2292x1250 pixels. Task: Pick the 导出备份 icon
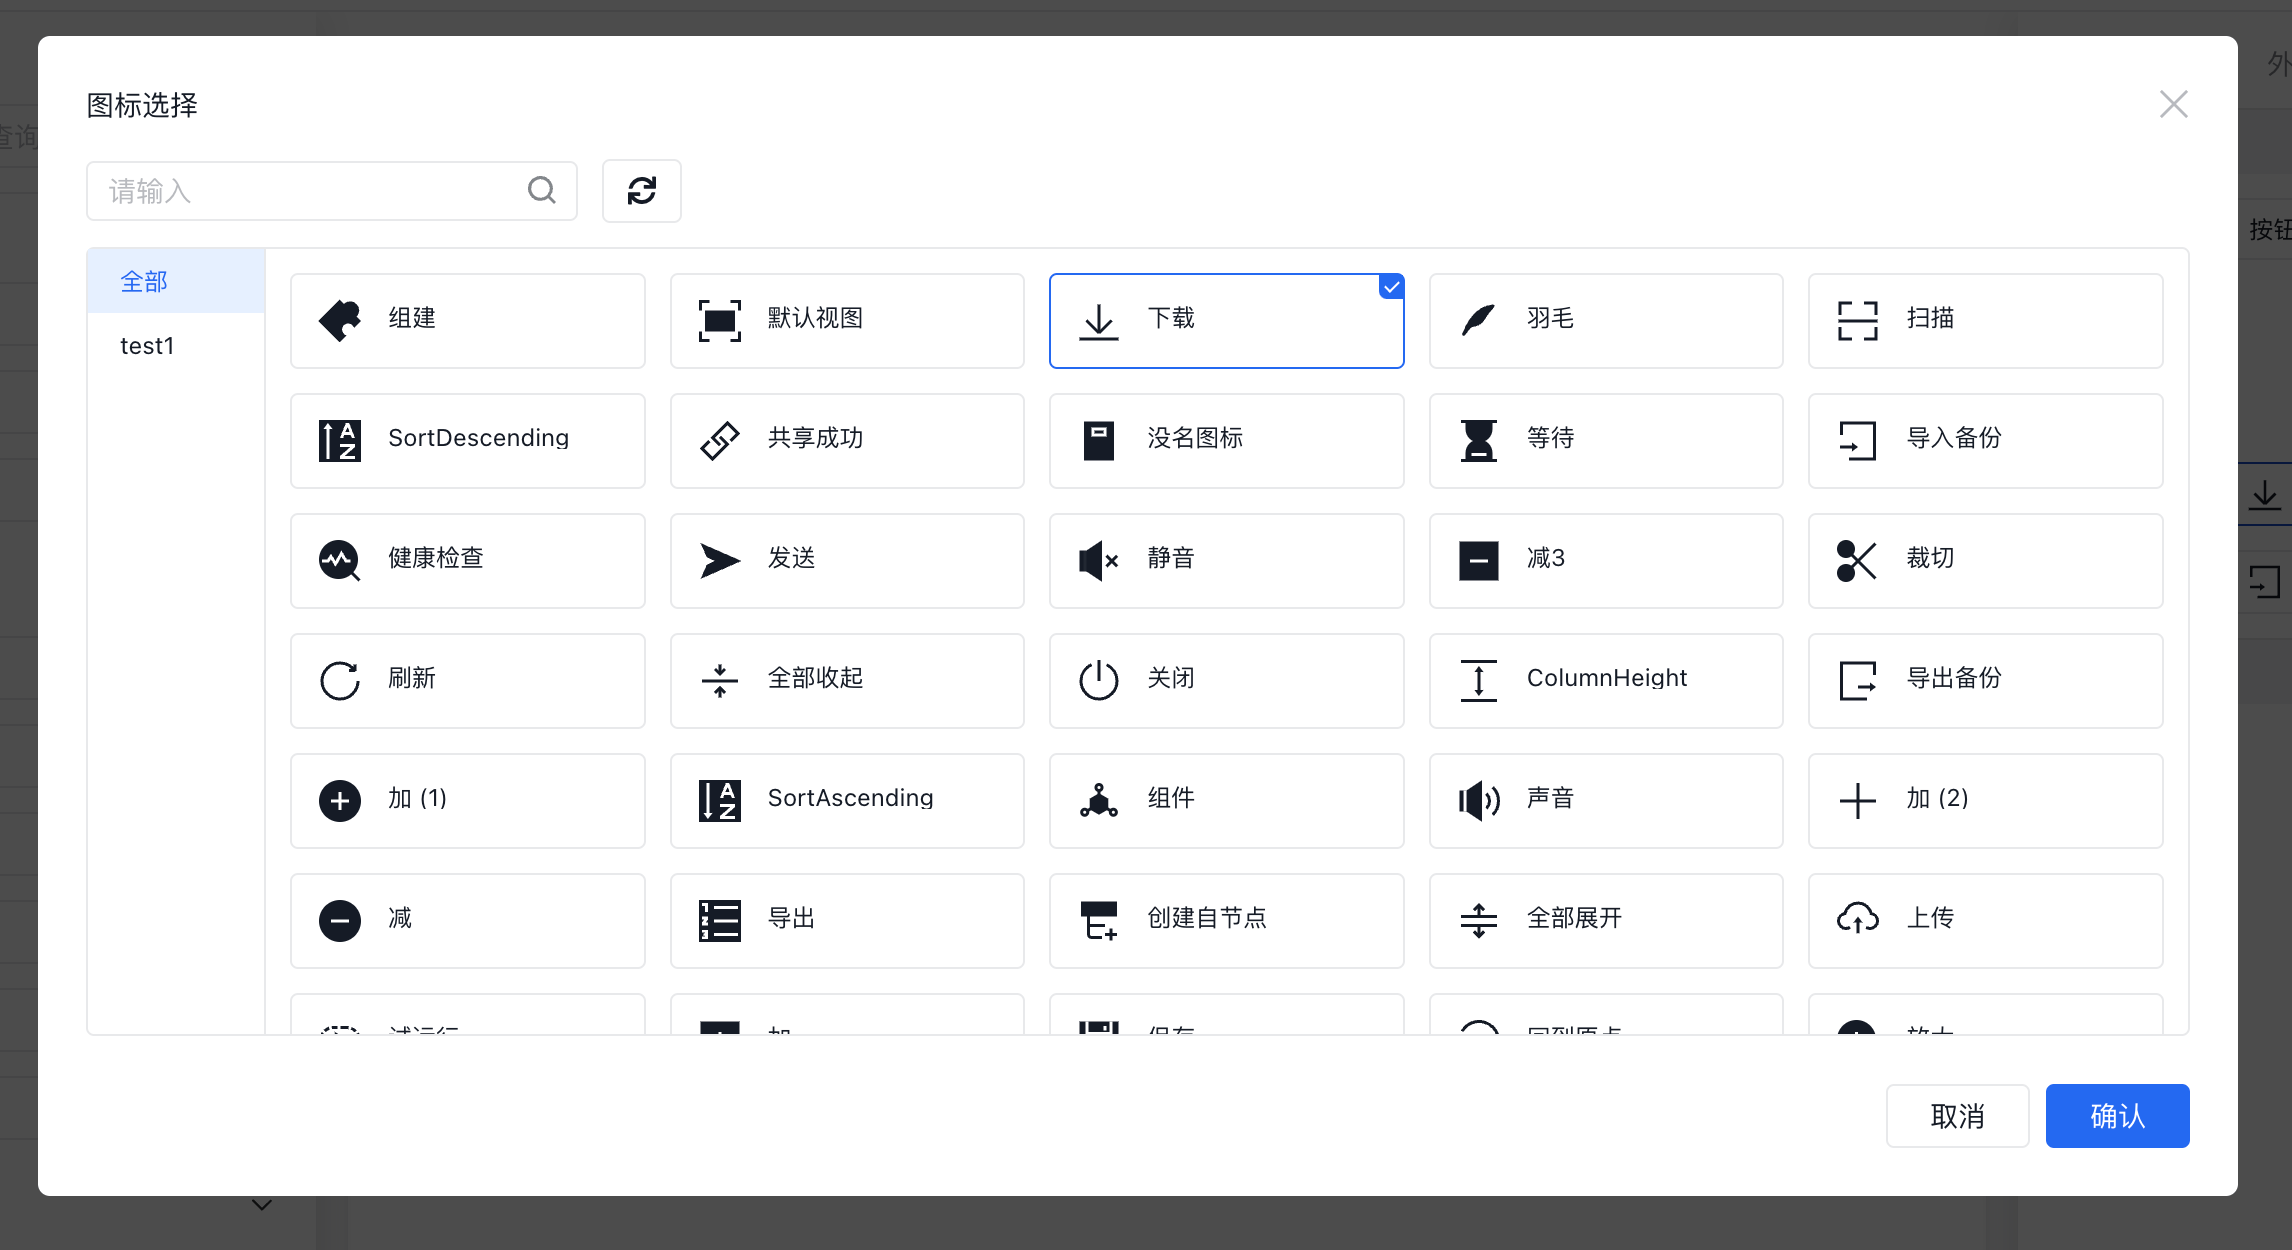[1985, 681]
